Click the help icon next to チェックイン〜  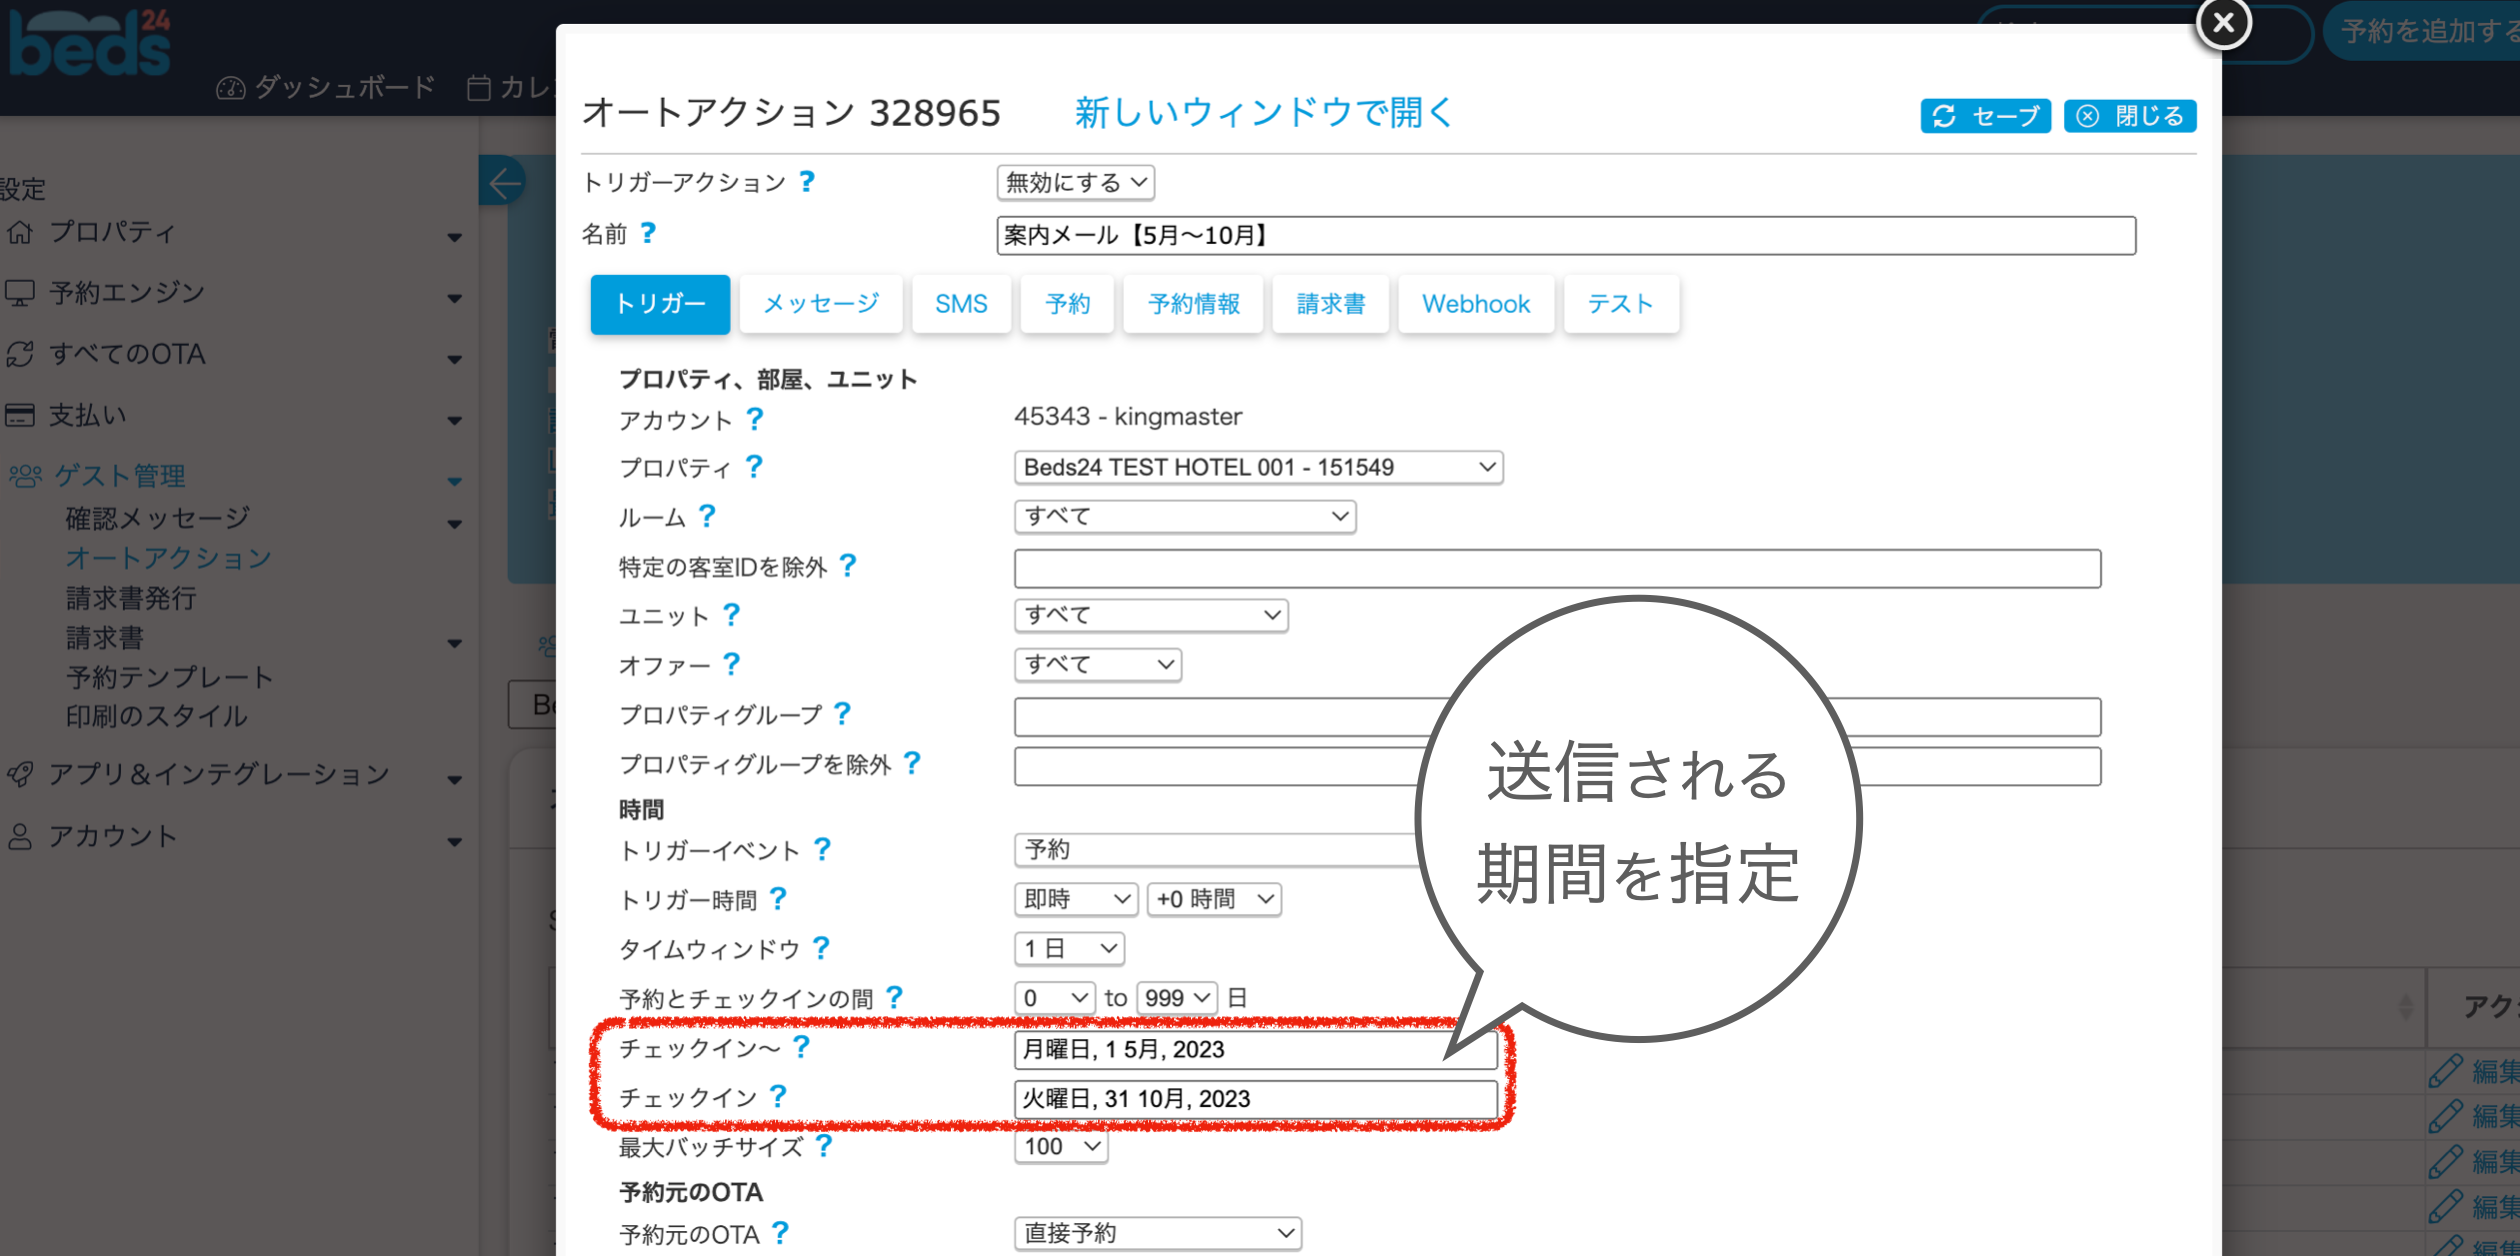click(x=801, y=1046)
